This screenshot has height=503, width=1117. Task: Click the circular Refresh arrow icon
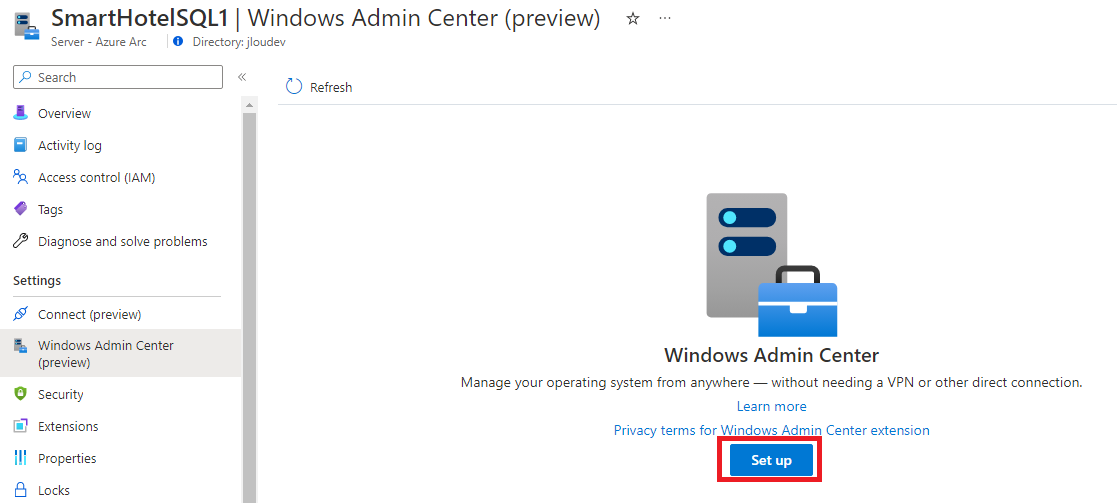[293, 87]
